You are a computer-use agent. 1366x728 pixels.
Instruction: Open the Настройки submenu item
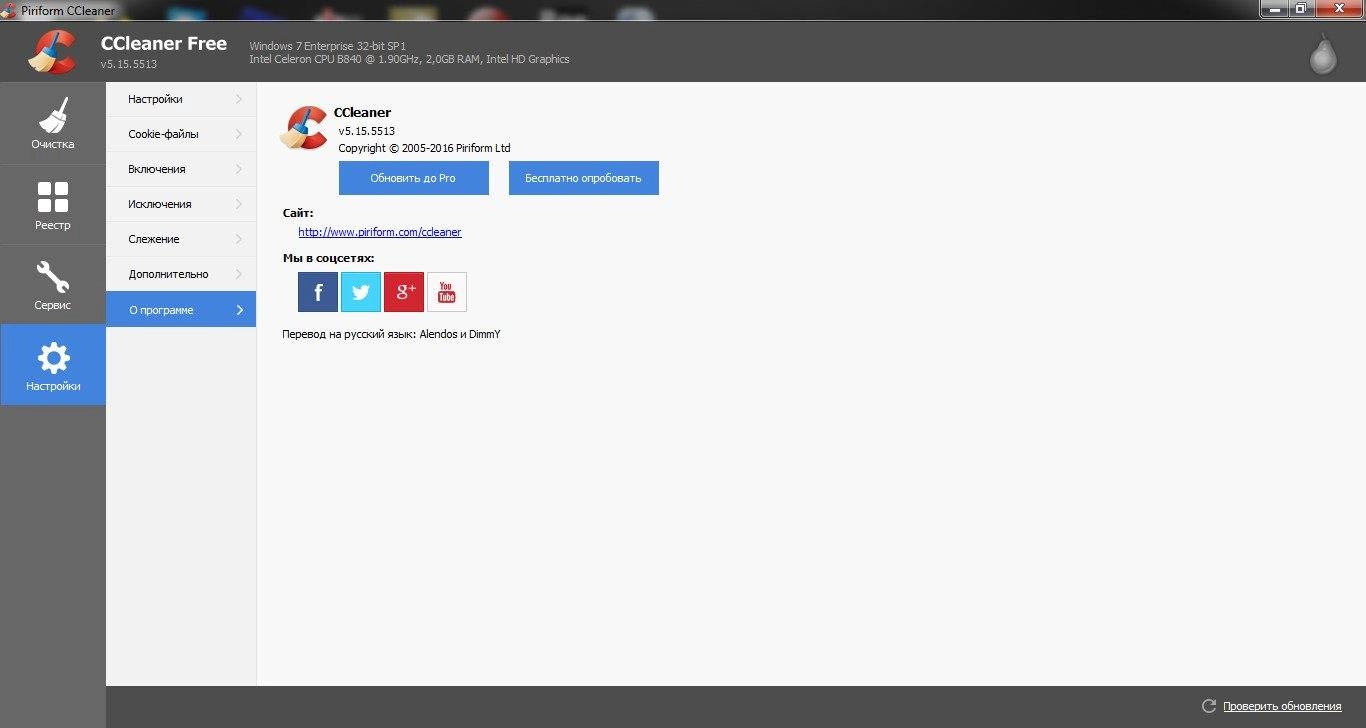click(181, 99)
